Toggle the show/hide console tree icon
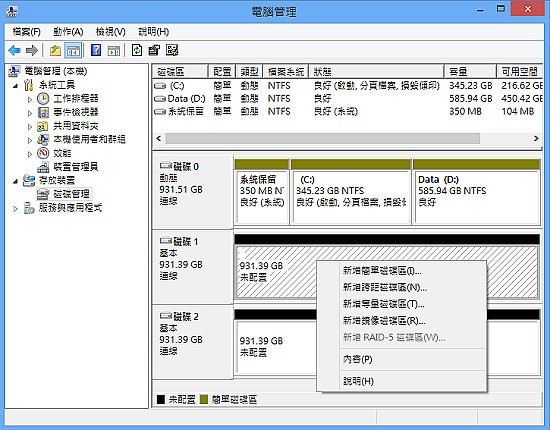The width and height of the screenshot is (550, 430). (73, 51)
